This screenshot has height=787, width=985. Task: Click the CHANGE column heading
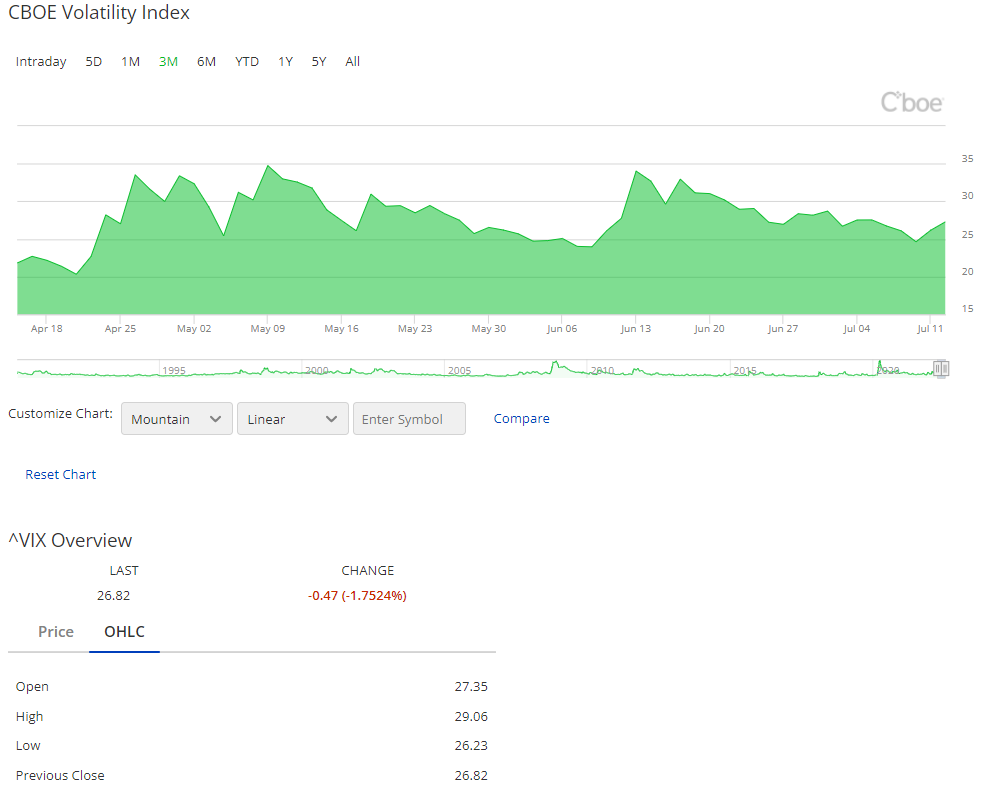point(367,570)
